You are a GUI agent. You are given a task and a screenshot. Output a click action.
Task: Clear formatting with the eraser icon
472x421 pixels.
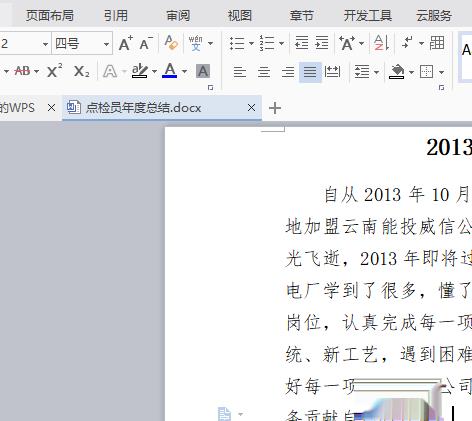171,43
